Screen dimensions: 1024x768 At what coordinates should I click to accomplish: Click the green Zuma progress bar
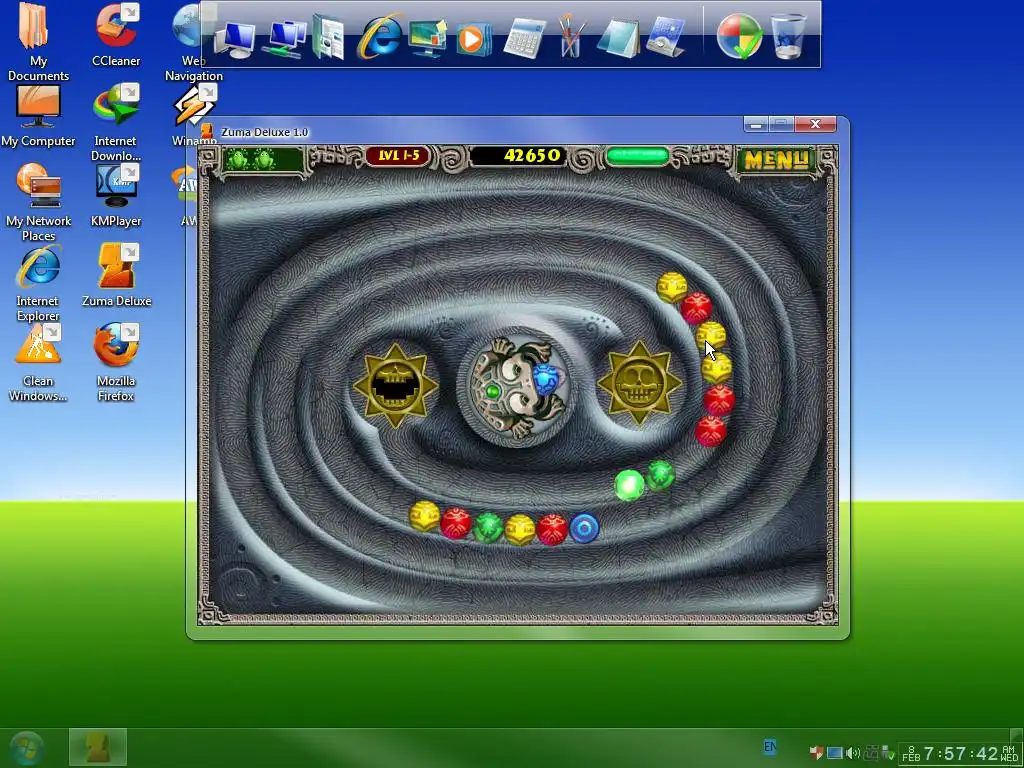click(x=637, y=156)
